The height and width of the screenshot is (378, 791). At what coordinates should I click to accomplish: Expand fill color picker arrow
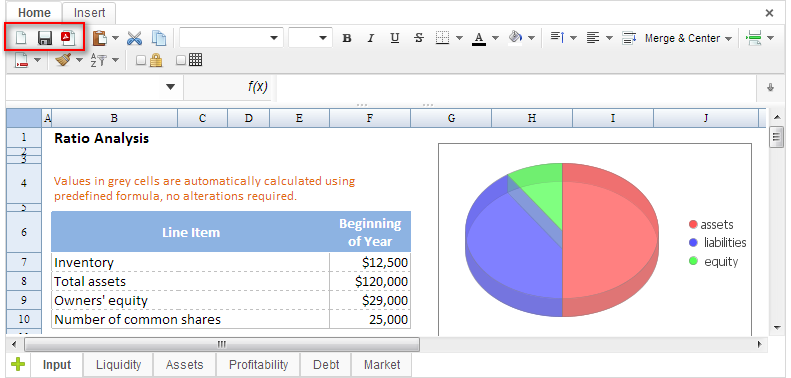point(531,38)
